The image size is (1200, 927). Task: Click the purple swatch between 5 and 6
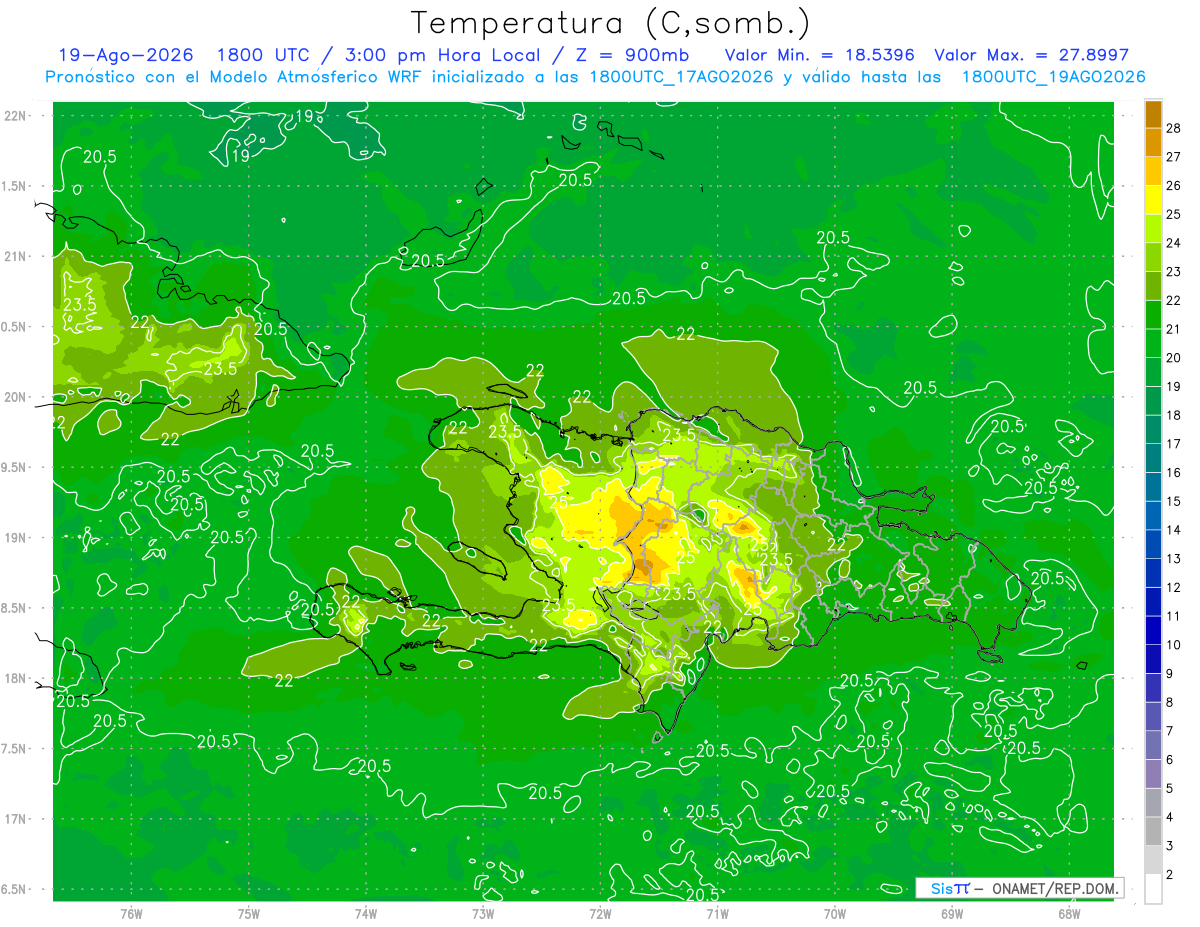[1153, 774]
